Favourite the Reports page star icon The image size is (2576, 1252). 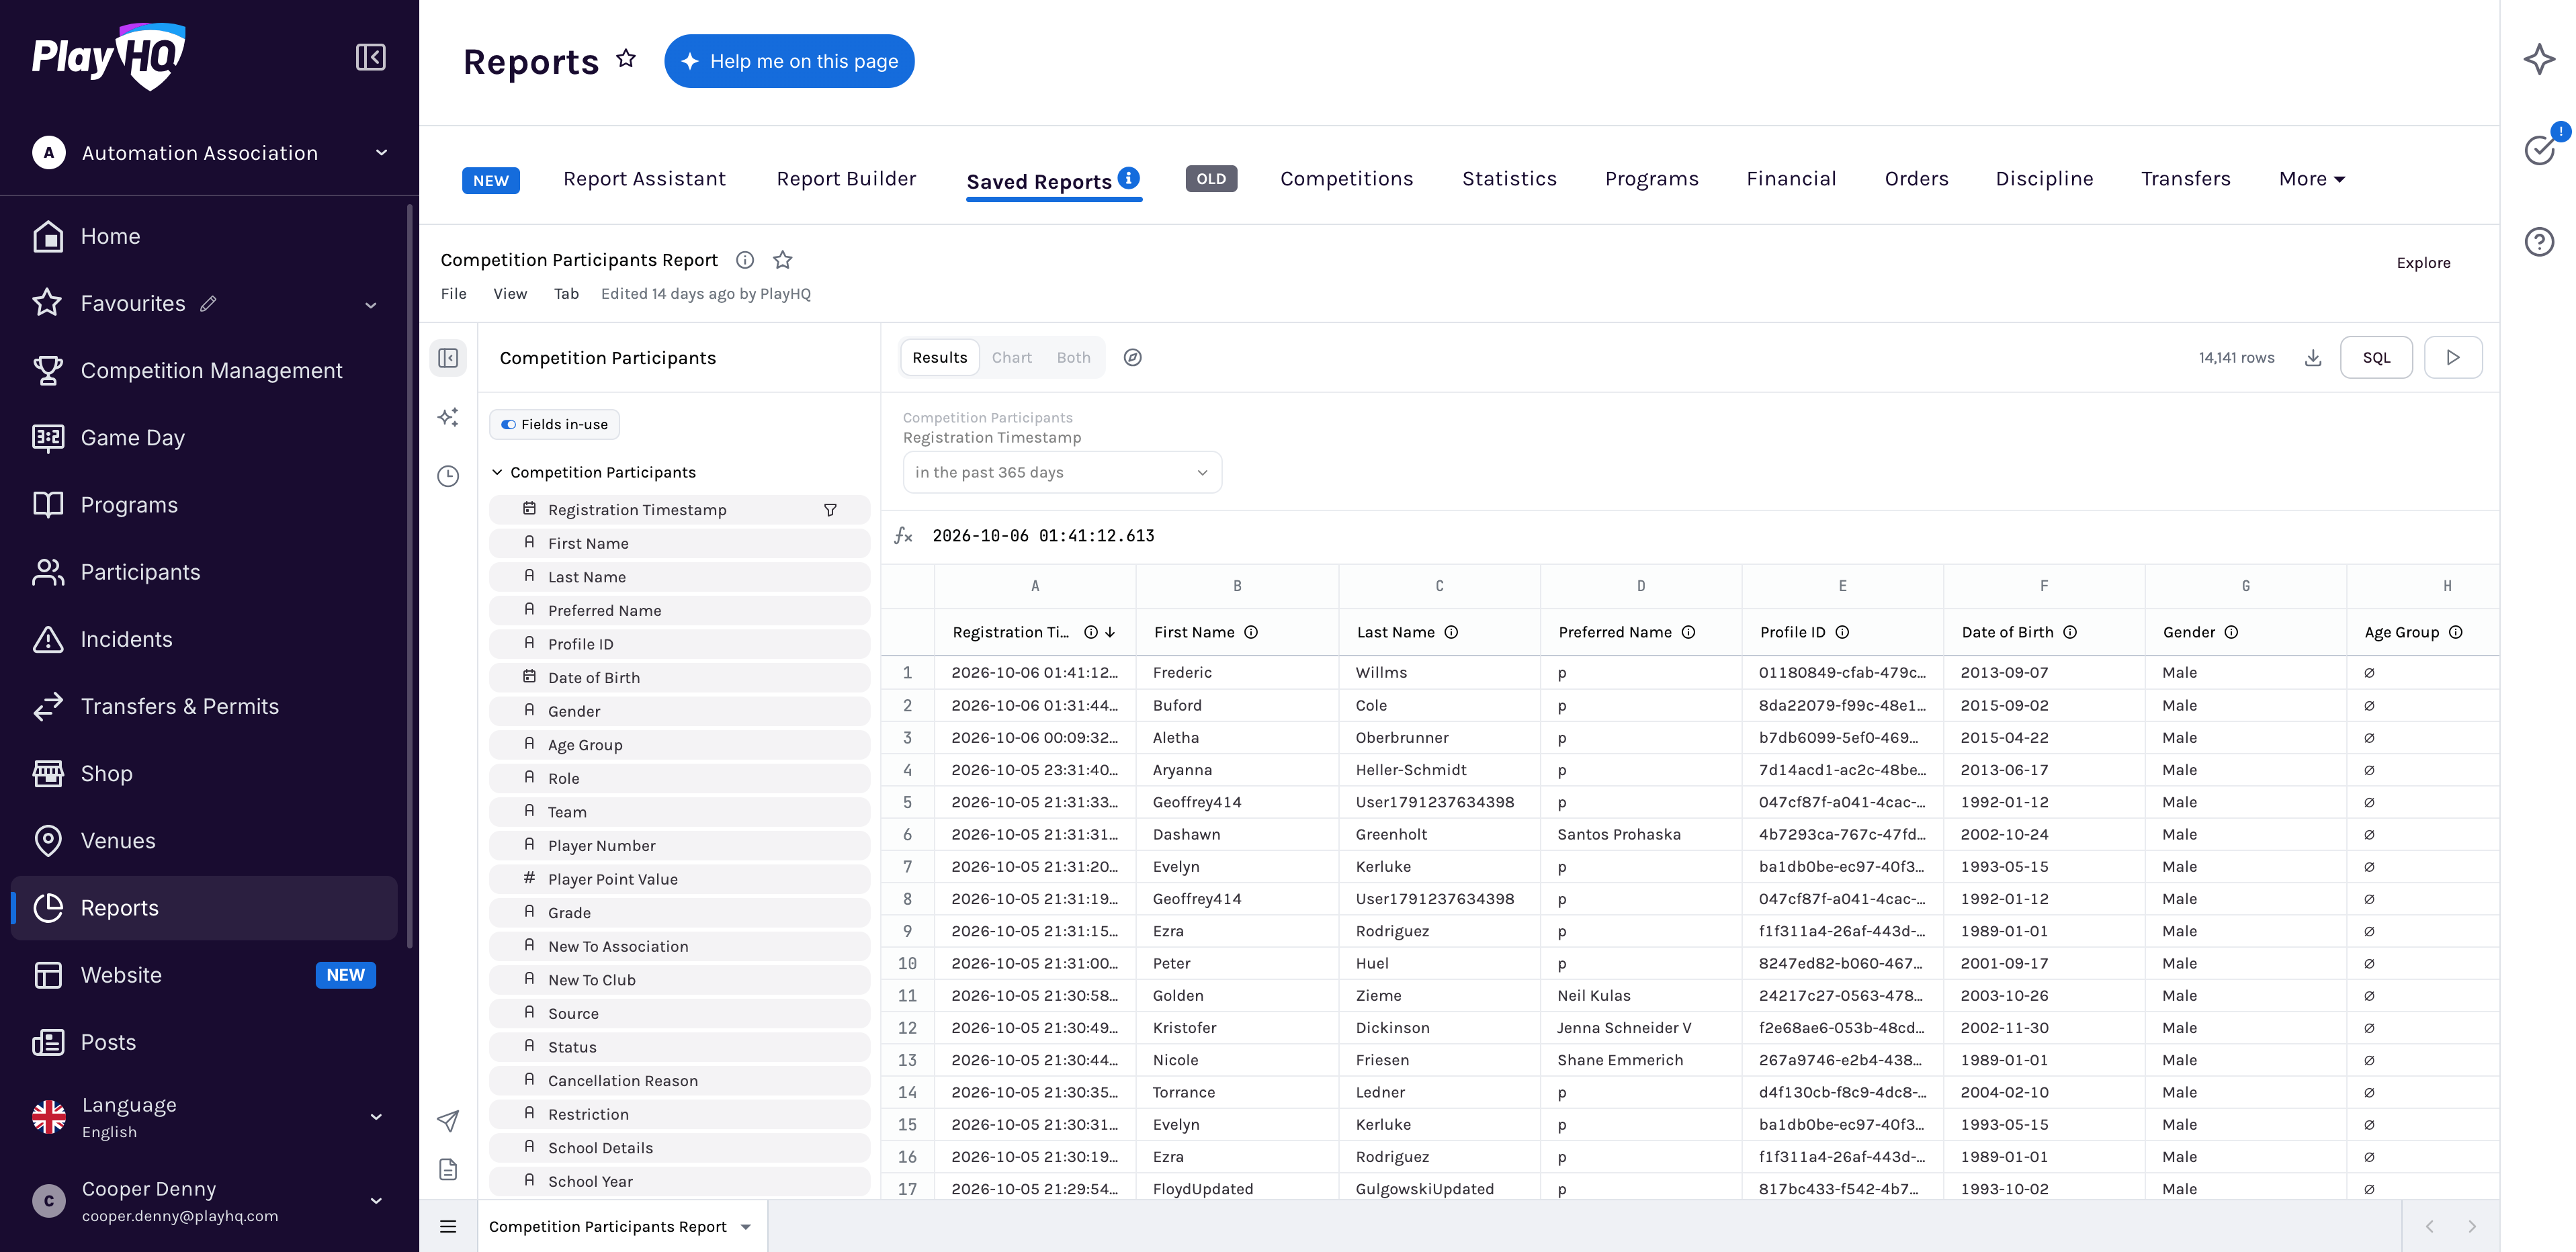(626, 59)
